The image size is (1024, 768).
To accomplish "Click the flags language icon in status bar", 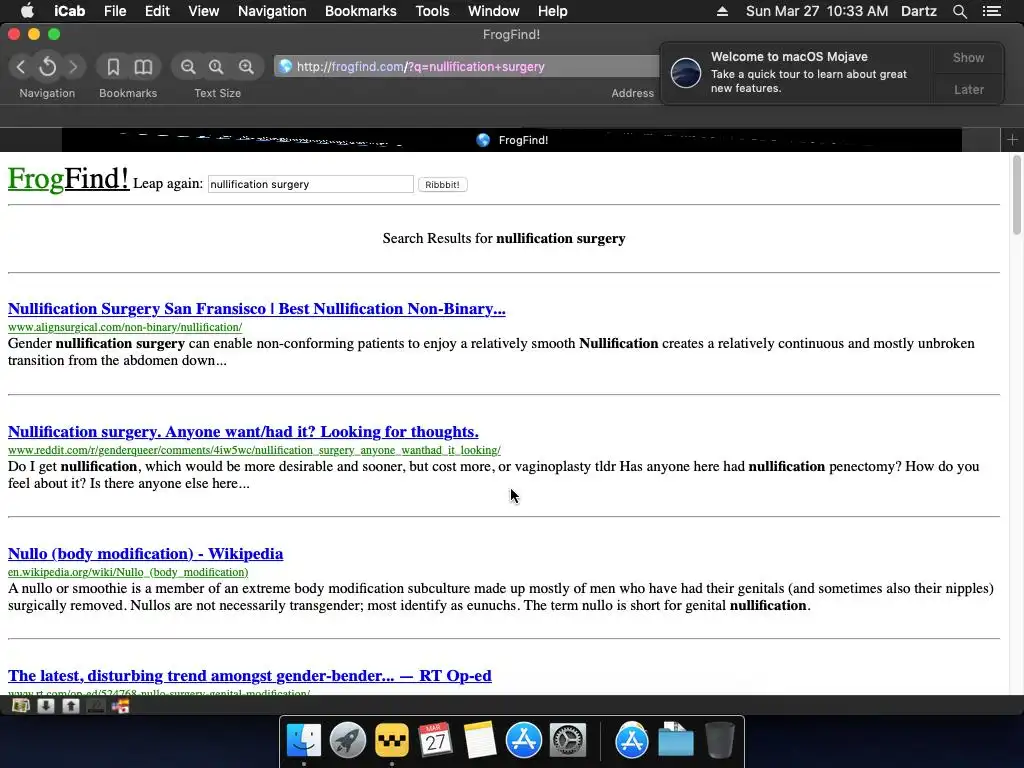I will coord(121,706).
